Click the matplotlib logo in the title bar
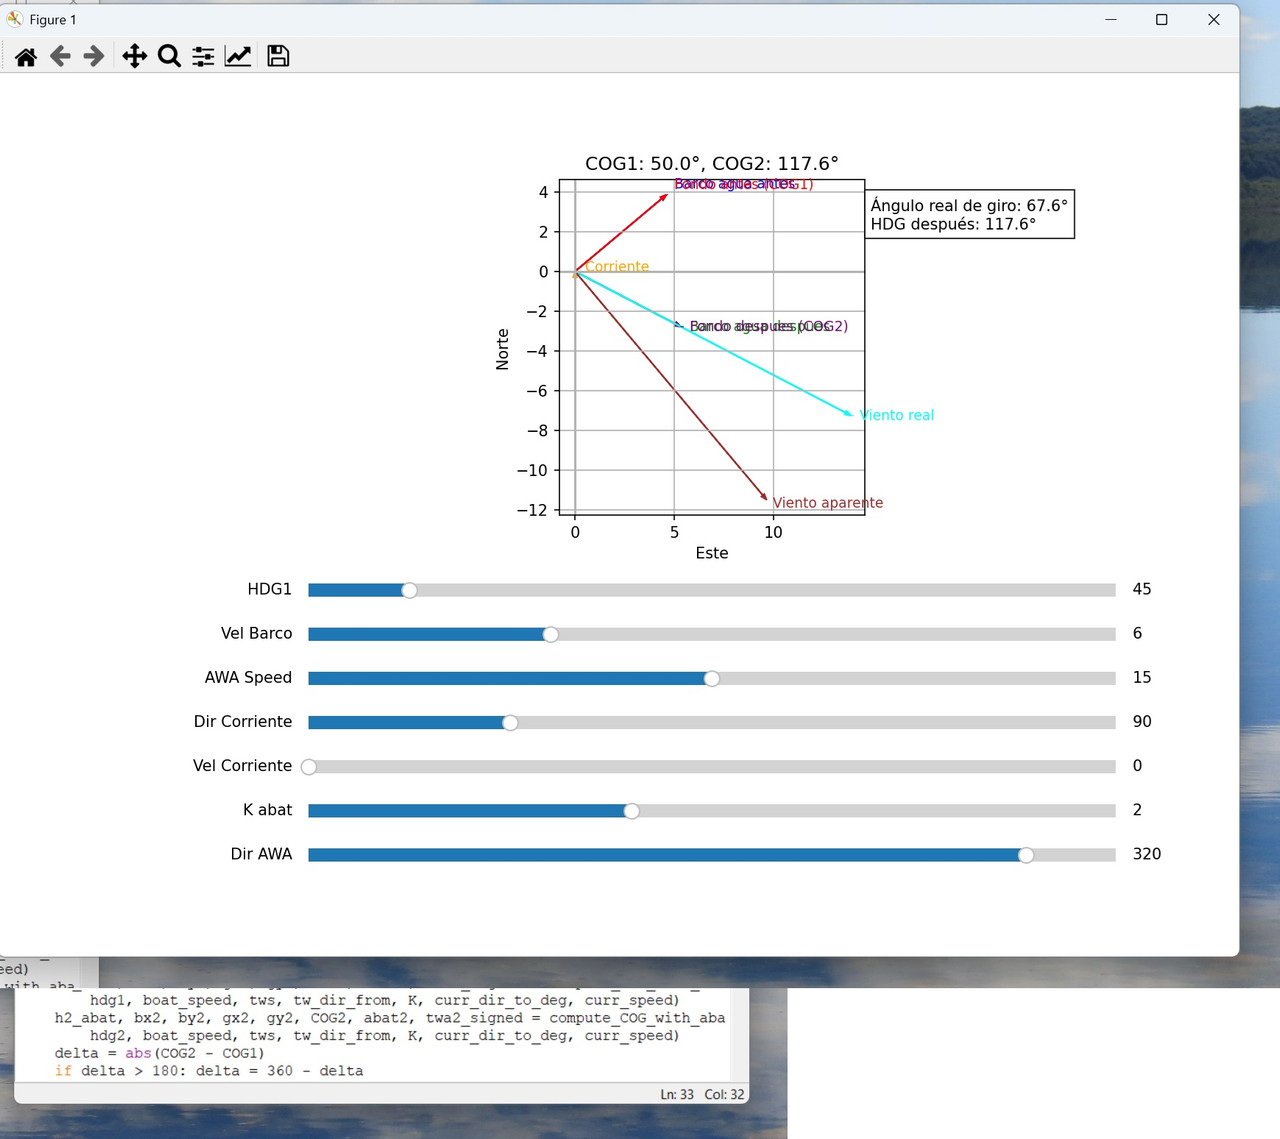Image resolution: width=1280 pixels, height=1139 pixels. click(13, 18)
